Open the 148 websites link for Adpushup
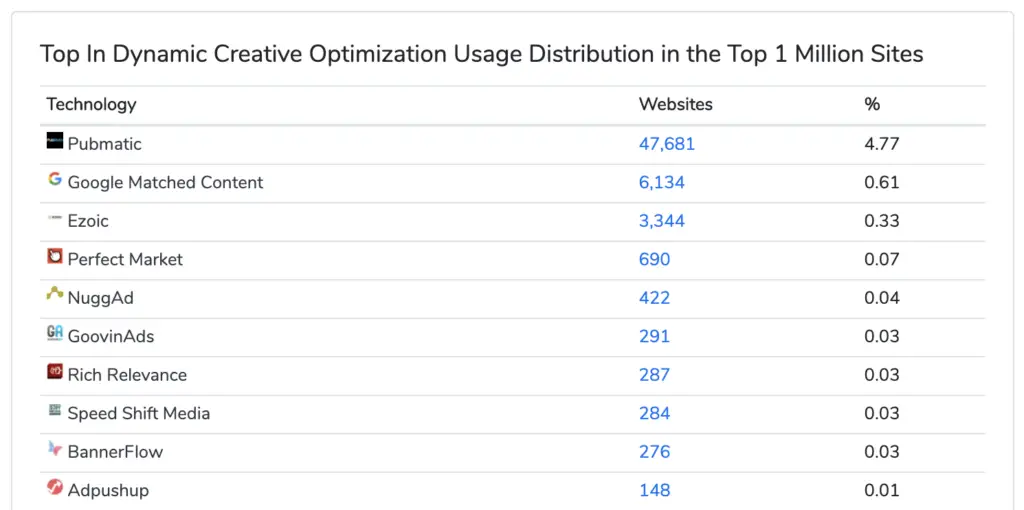 [654, 490]
